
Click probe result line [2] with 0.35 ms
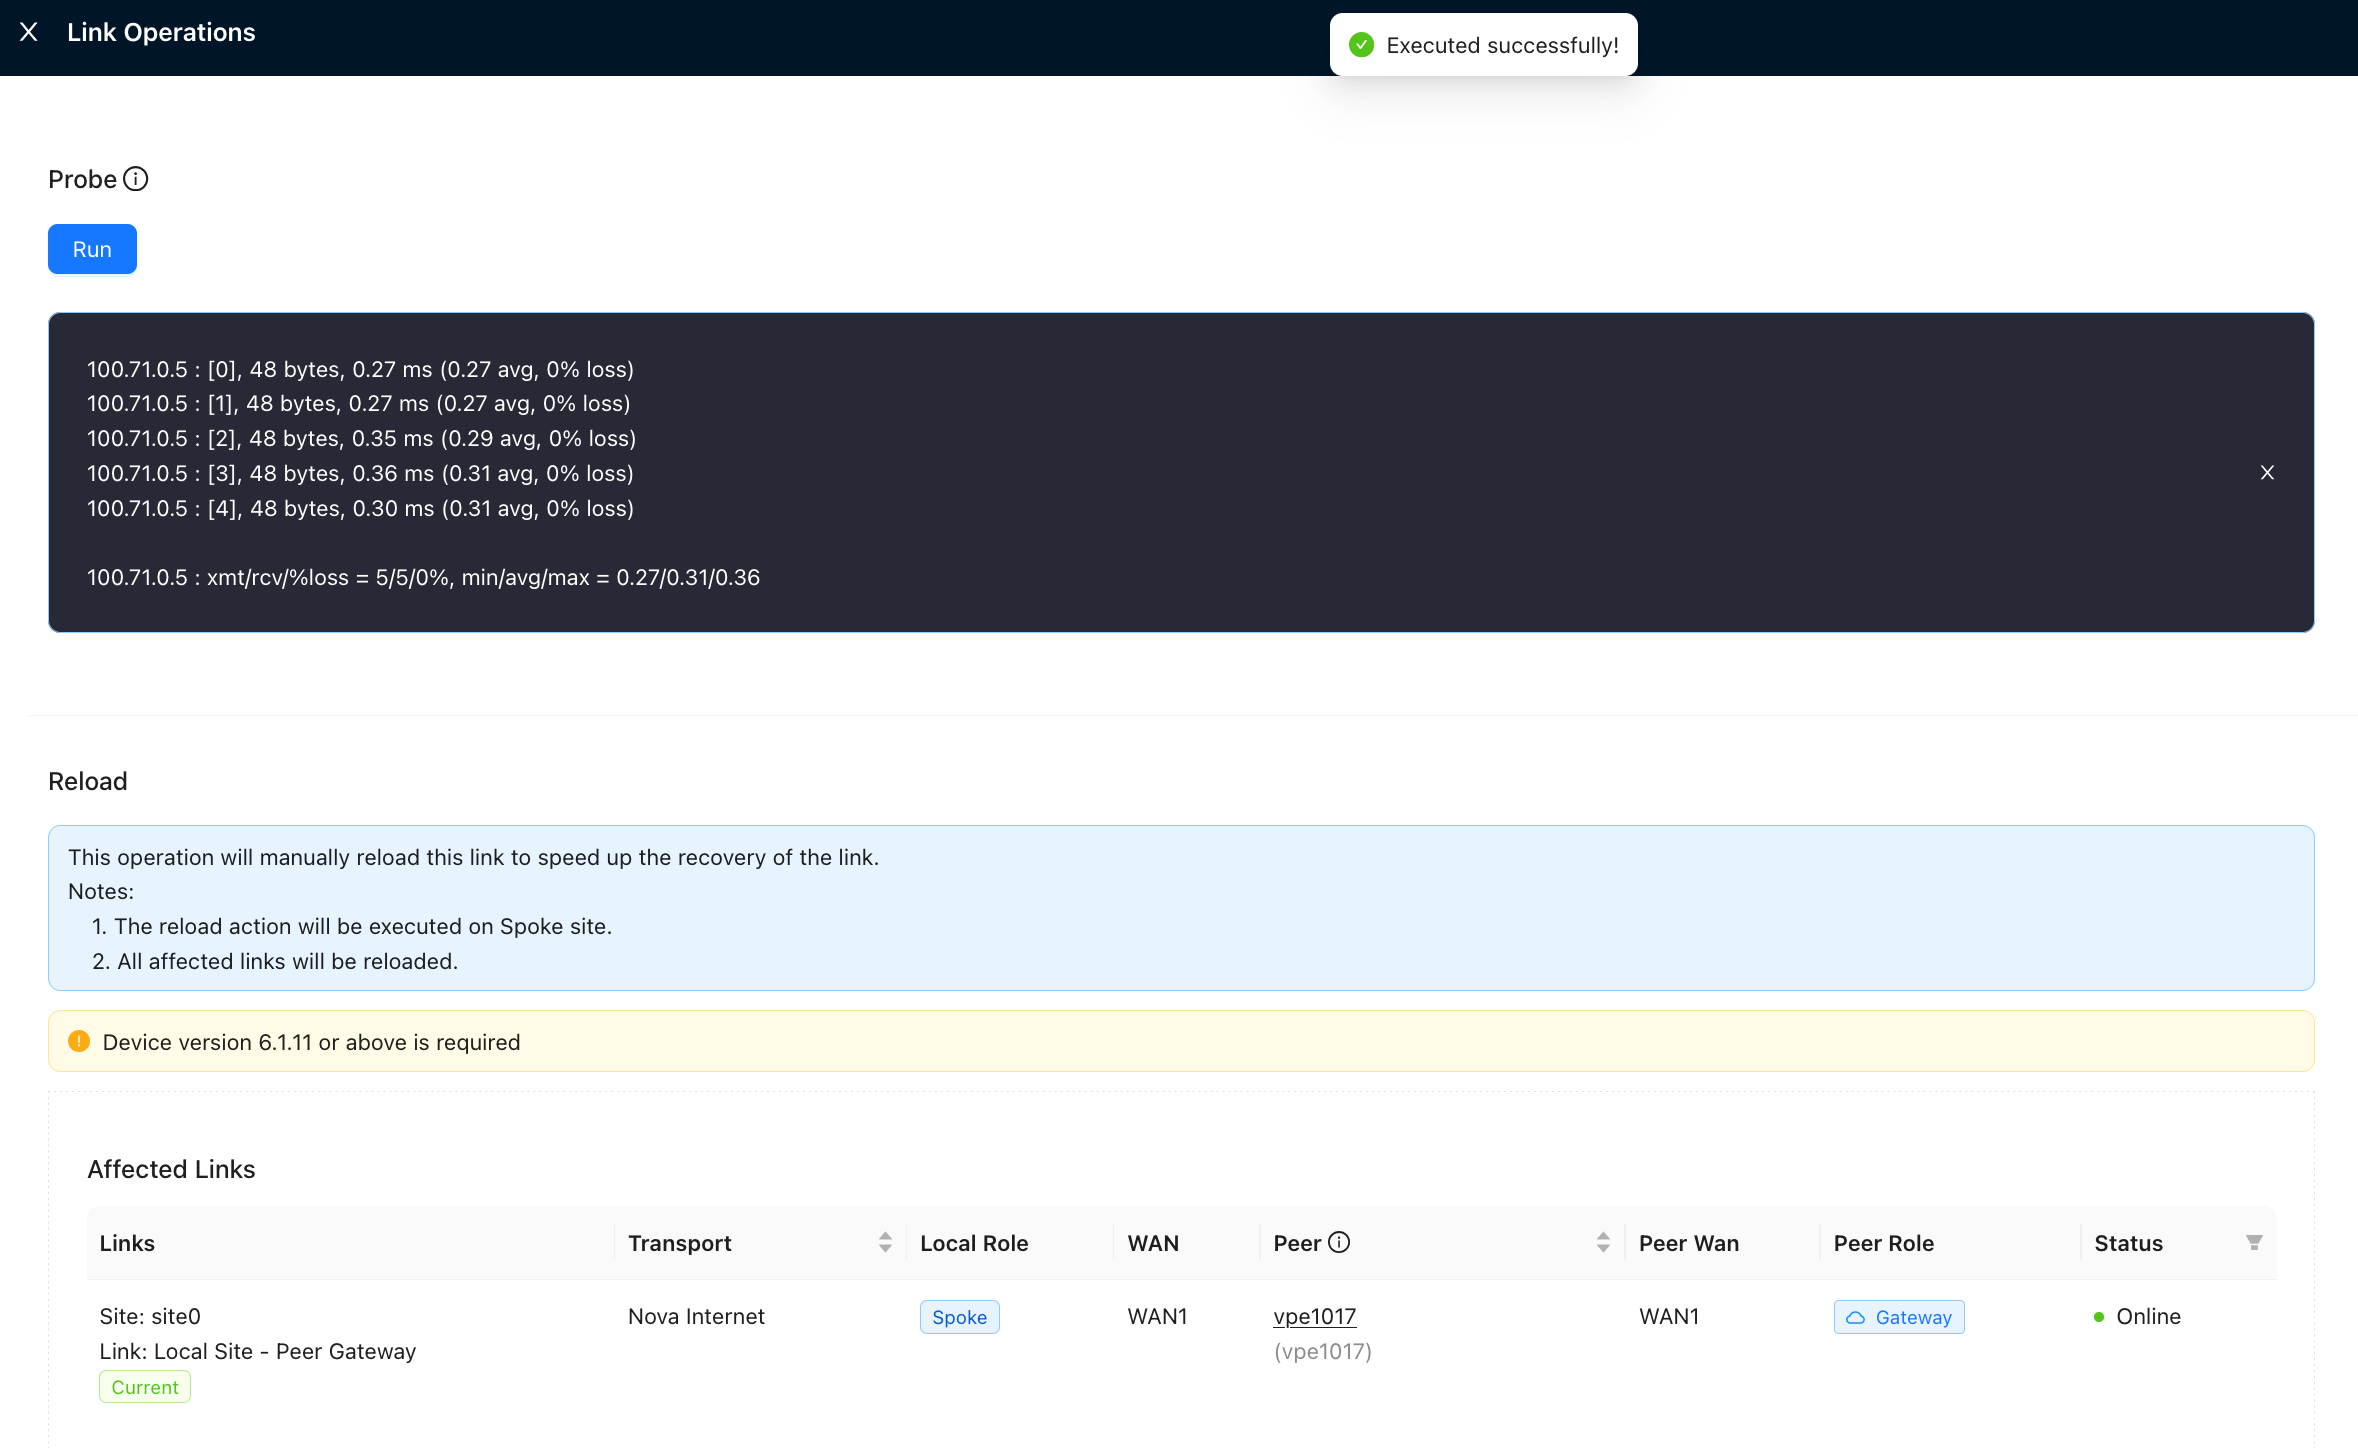tap(361, 438)
